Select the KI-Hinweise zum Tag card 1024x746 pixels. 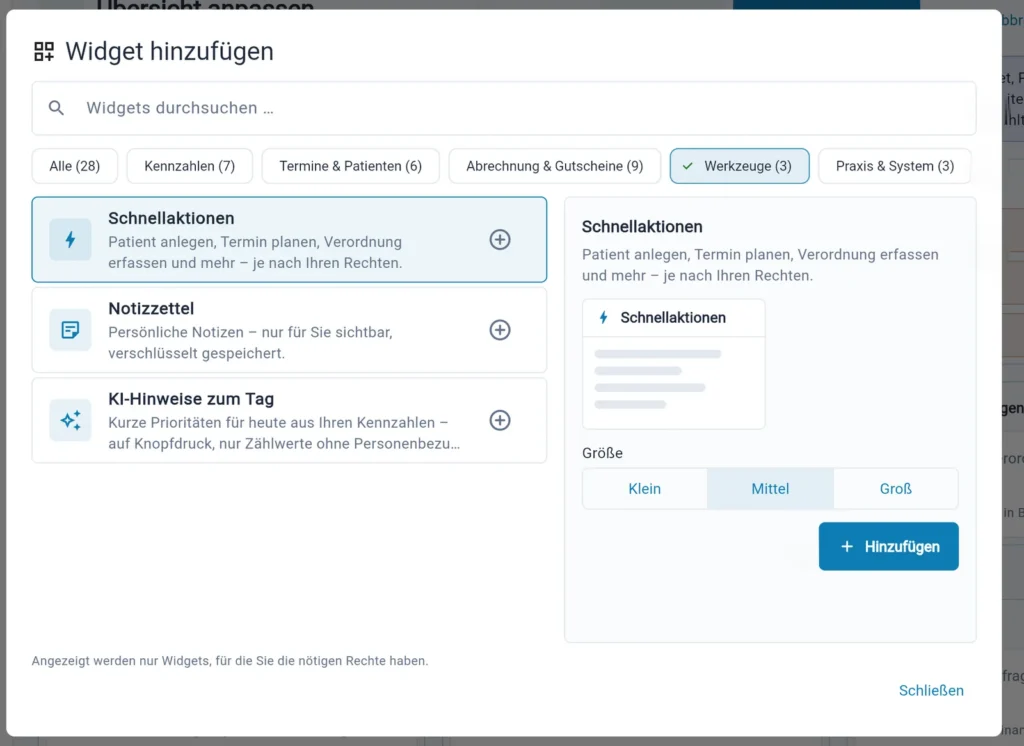pyautogui.click(x=289, y=420)
